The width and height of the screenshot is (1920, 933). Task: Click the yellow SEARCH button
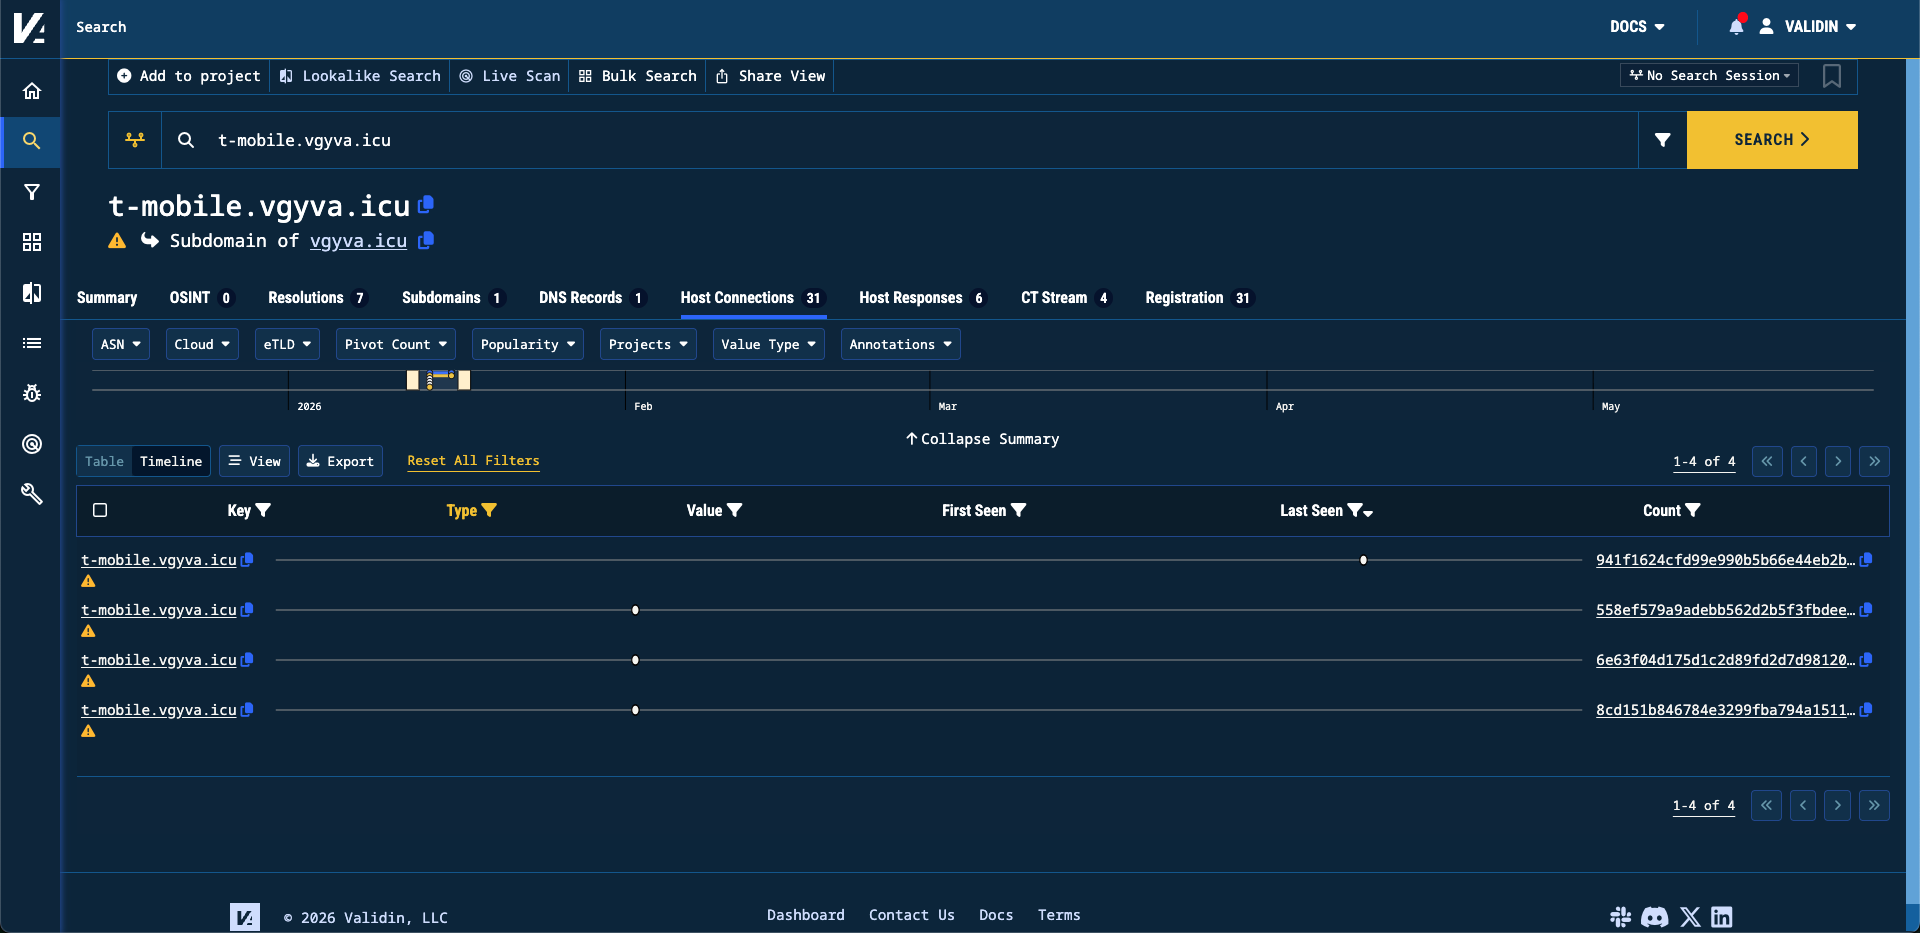click(1772, 140)
